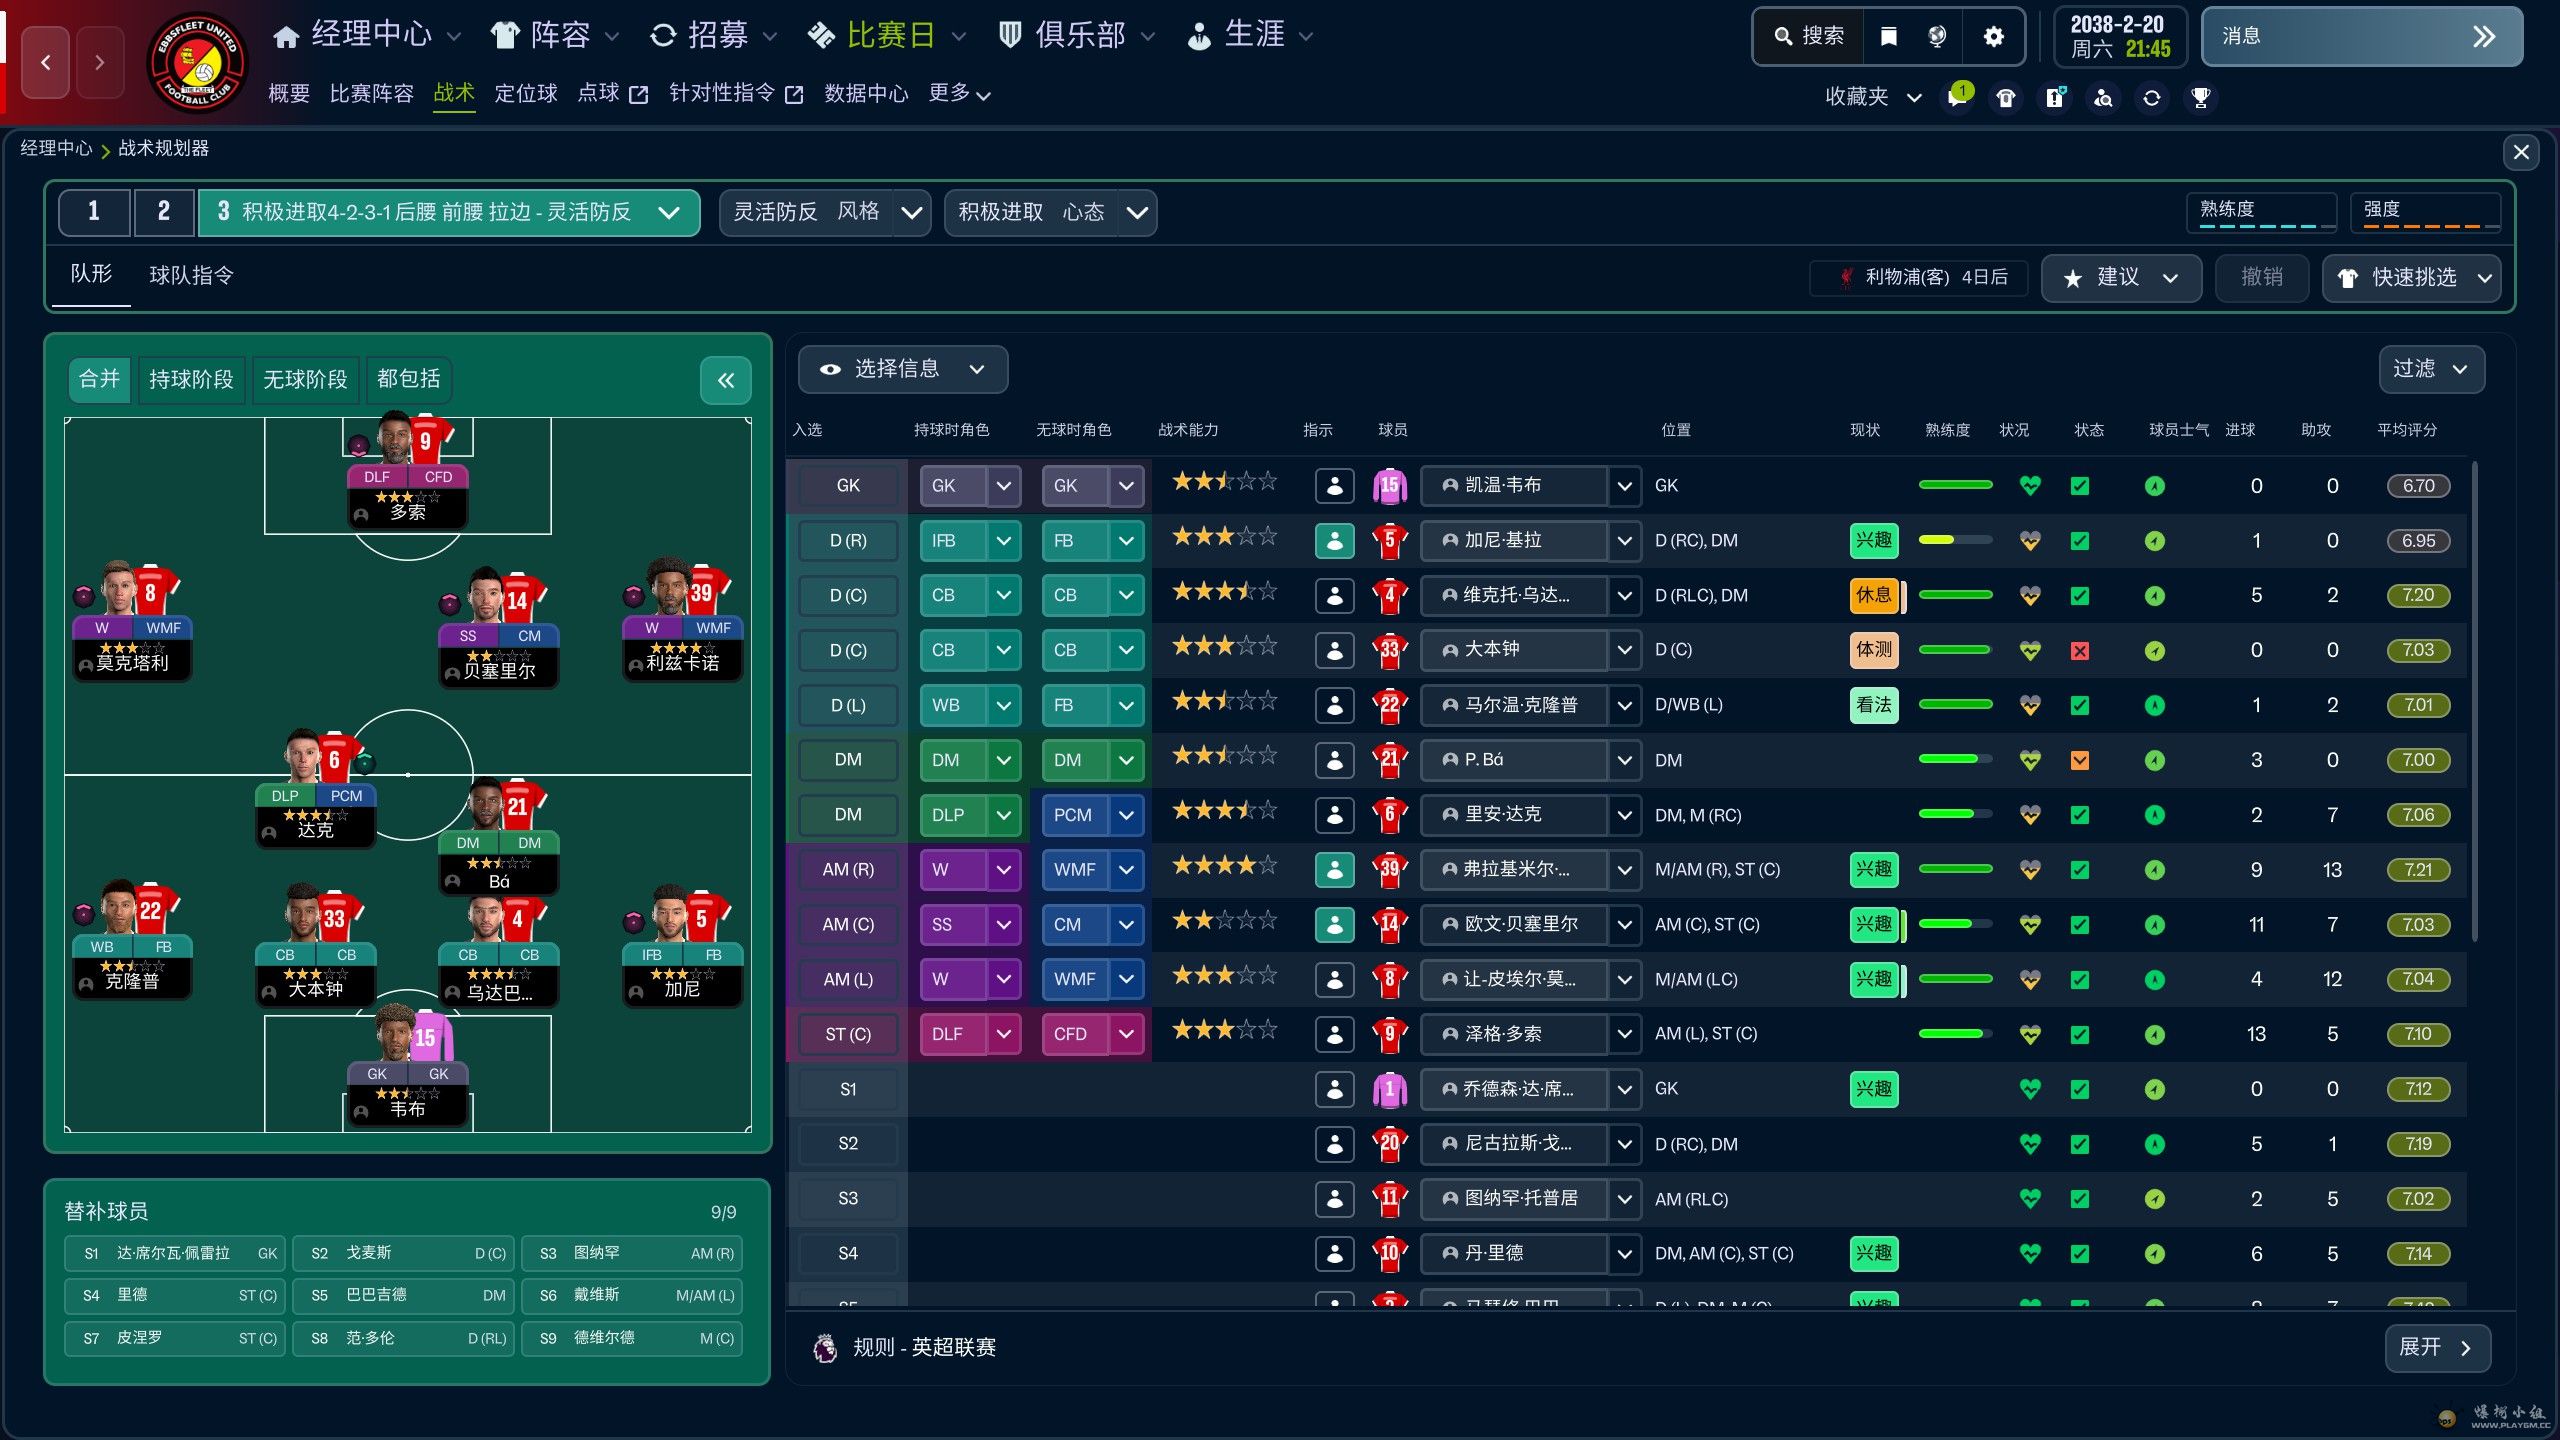Screen dimensions: 2560x1440
Task: Click the 展开 expand rules button
Action: click(2436, 1348)
